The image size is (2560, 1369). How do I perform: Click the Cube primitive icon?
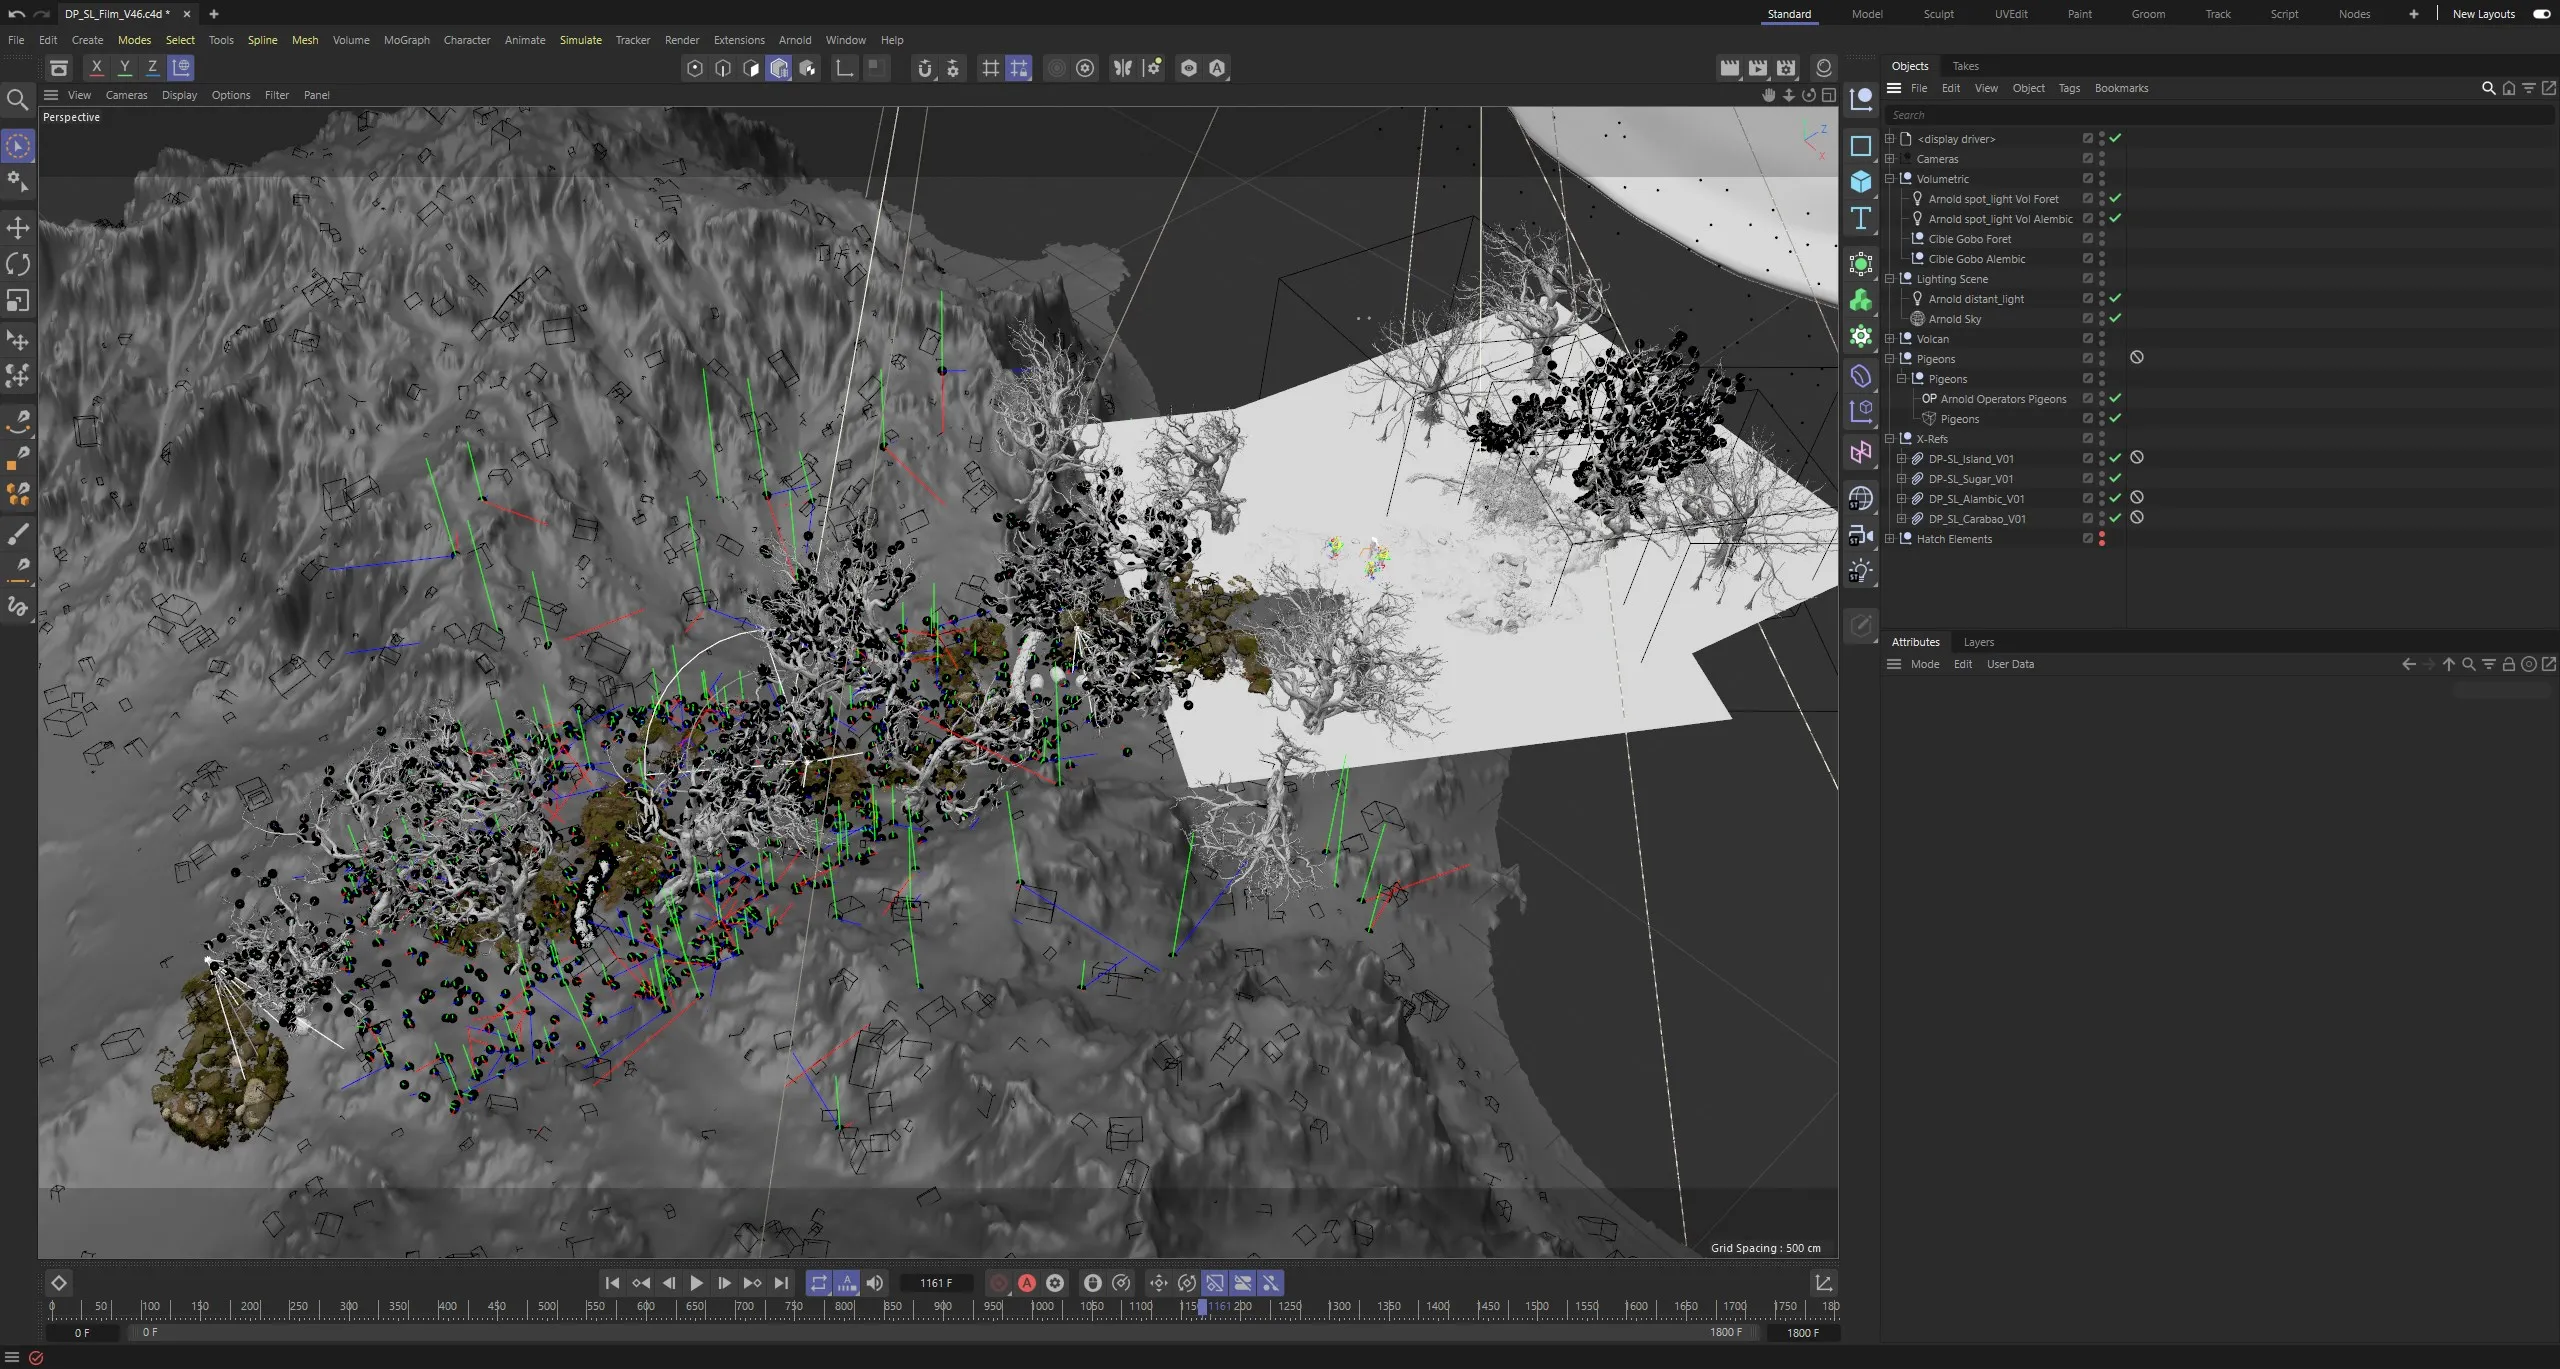(x=1861, y=182)
